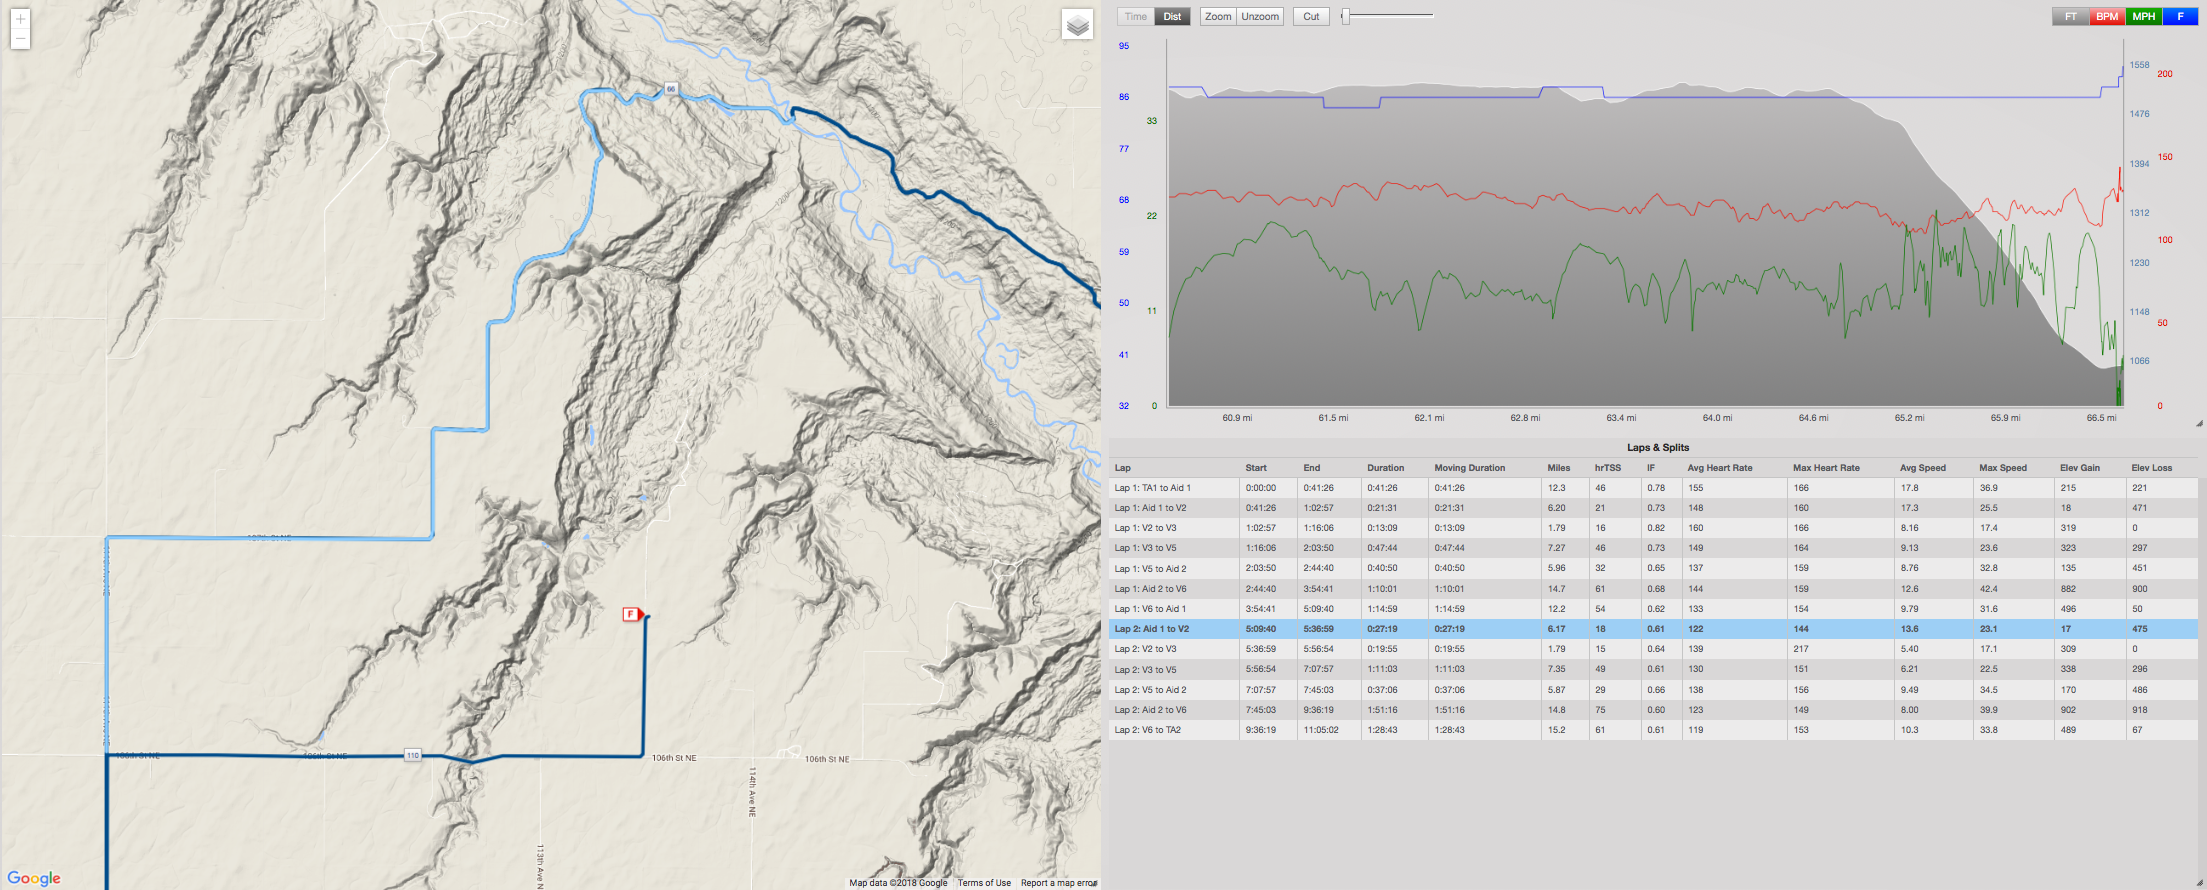
Task: Toggle the MPH speed series
Action: pos(2144,17)
